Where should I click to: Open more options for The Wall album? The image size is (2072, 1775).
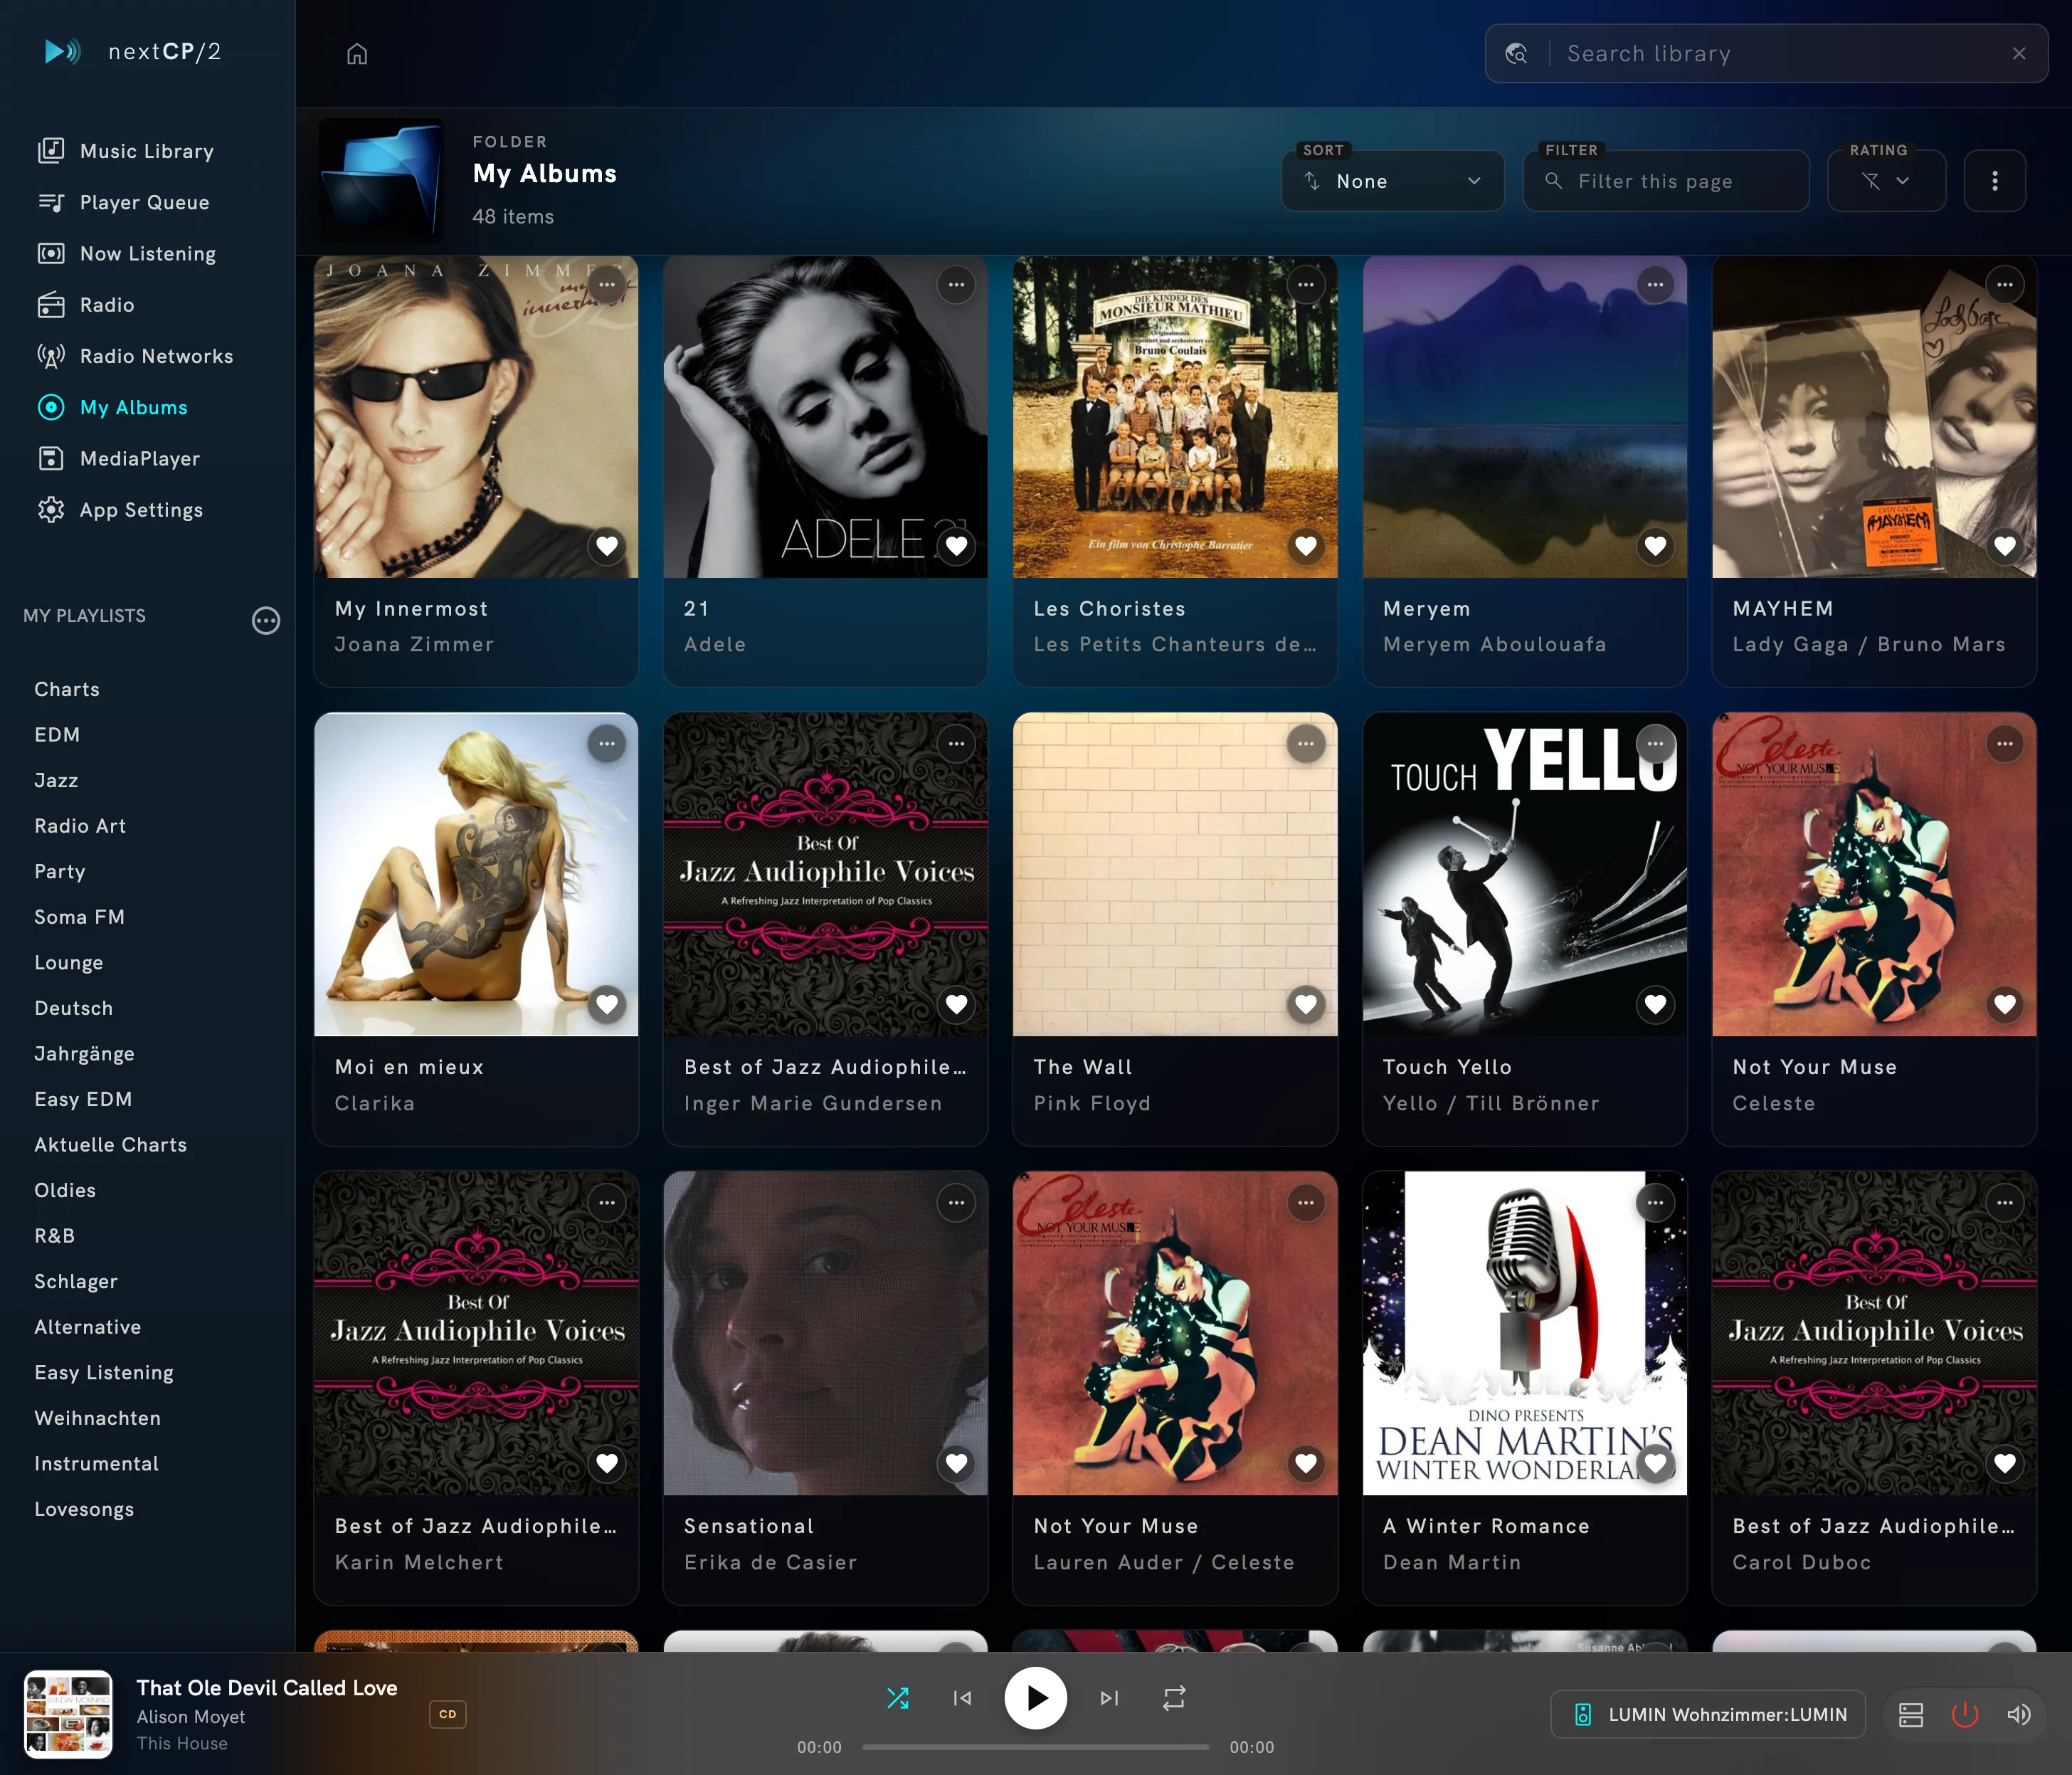tap(1306, 744)
